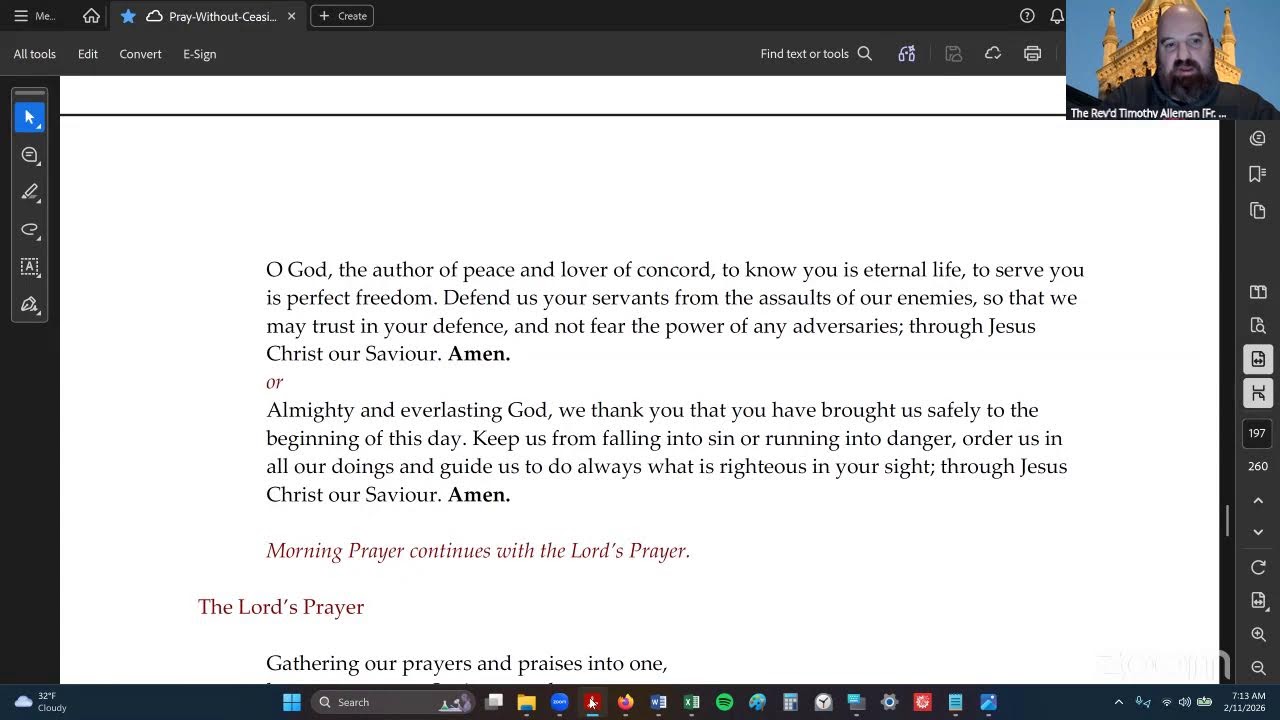
Task: Open the weather widget 32°F Cloudy
Action: click(x=40, y=702)
